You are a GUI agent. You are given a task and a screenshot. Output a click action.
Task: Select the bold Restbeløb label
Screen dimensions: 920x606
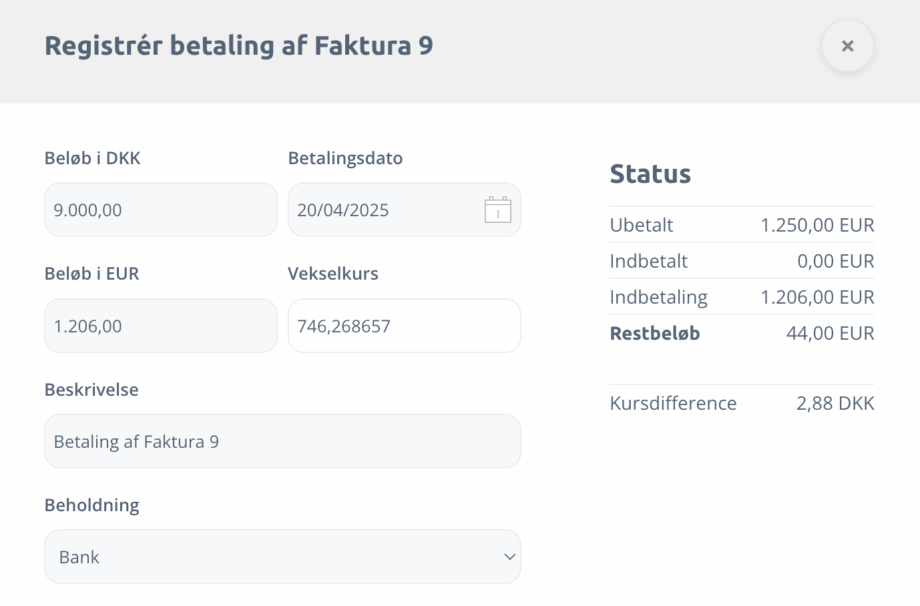pyautogui.click(x=655, y=333)
